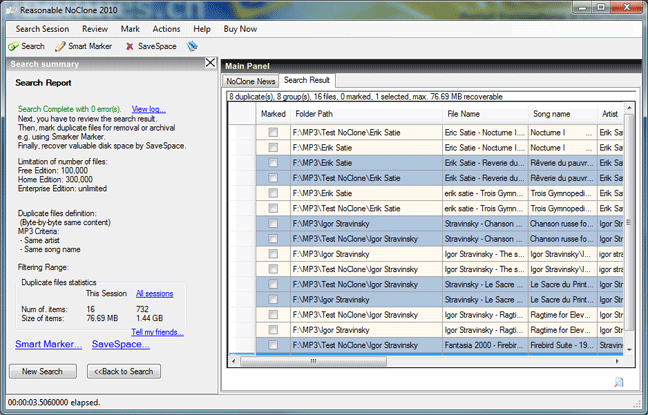Viewport: 648px width, 415px height.
Task: Click the preview icon below results grid
Action: tap(619, 382)
